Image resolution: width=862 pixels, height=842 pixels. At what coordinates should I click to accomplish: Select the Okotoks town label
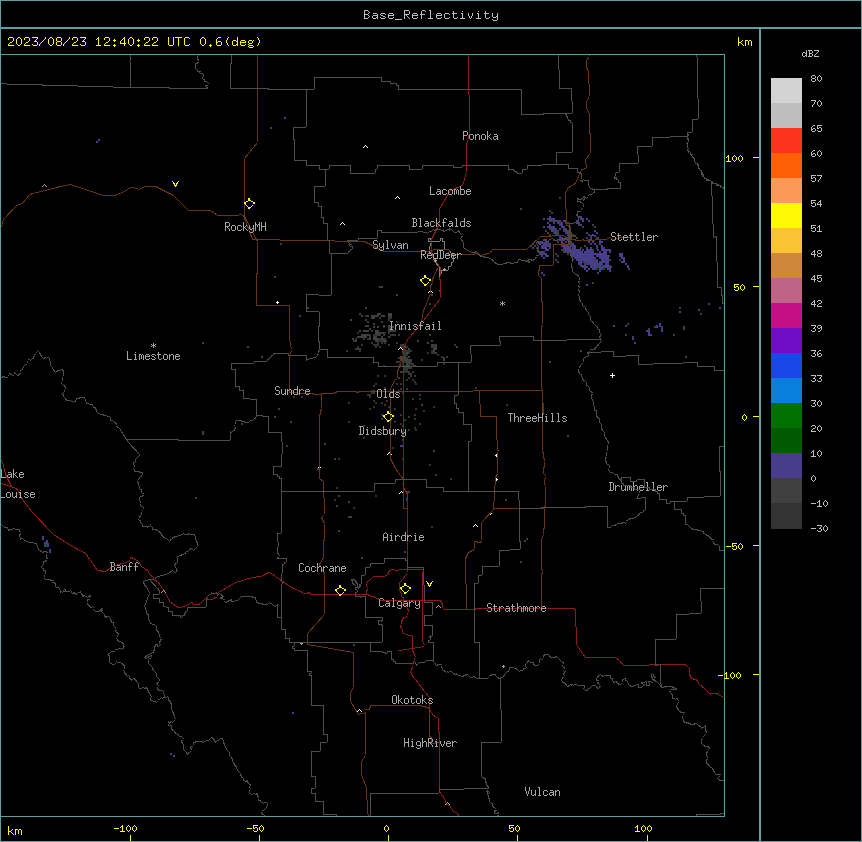pos(412,700)
